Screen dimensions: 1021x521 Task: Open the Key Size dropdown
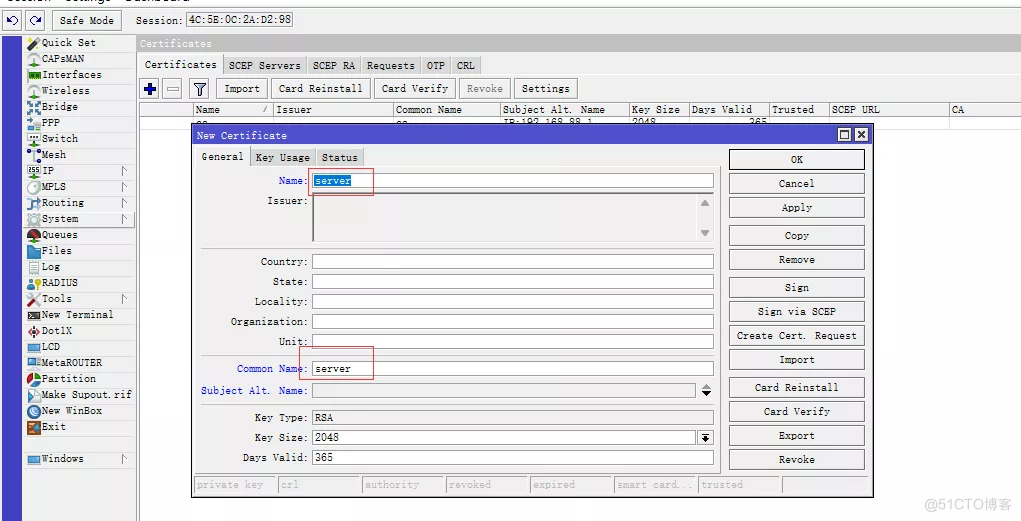click(x=705, y=438)
